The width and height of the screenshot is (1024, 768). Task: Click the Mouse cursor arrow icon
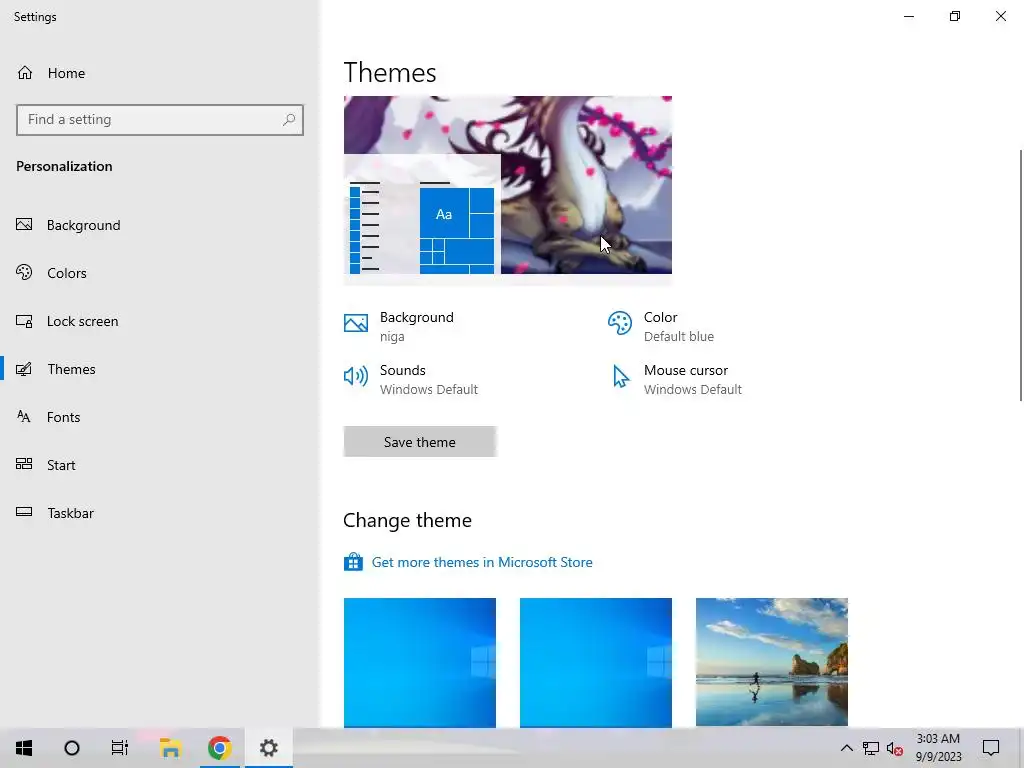(x=620, y=376)
